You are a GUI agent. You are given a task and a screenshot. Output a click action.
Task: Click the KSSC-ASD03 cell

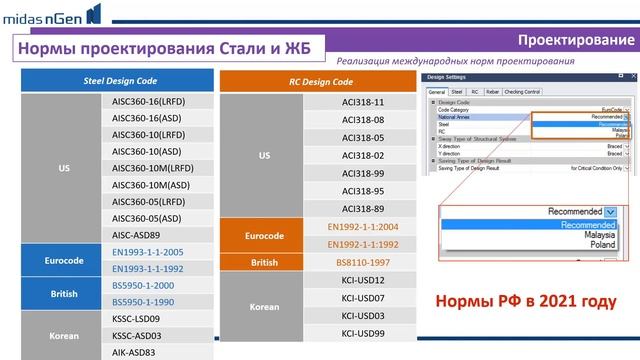(x=158, y=336)
